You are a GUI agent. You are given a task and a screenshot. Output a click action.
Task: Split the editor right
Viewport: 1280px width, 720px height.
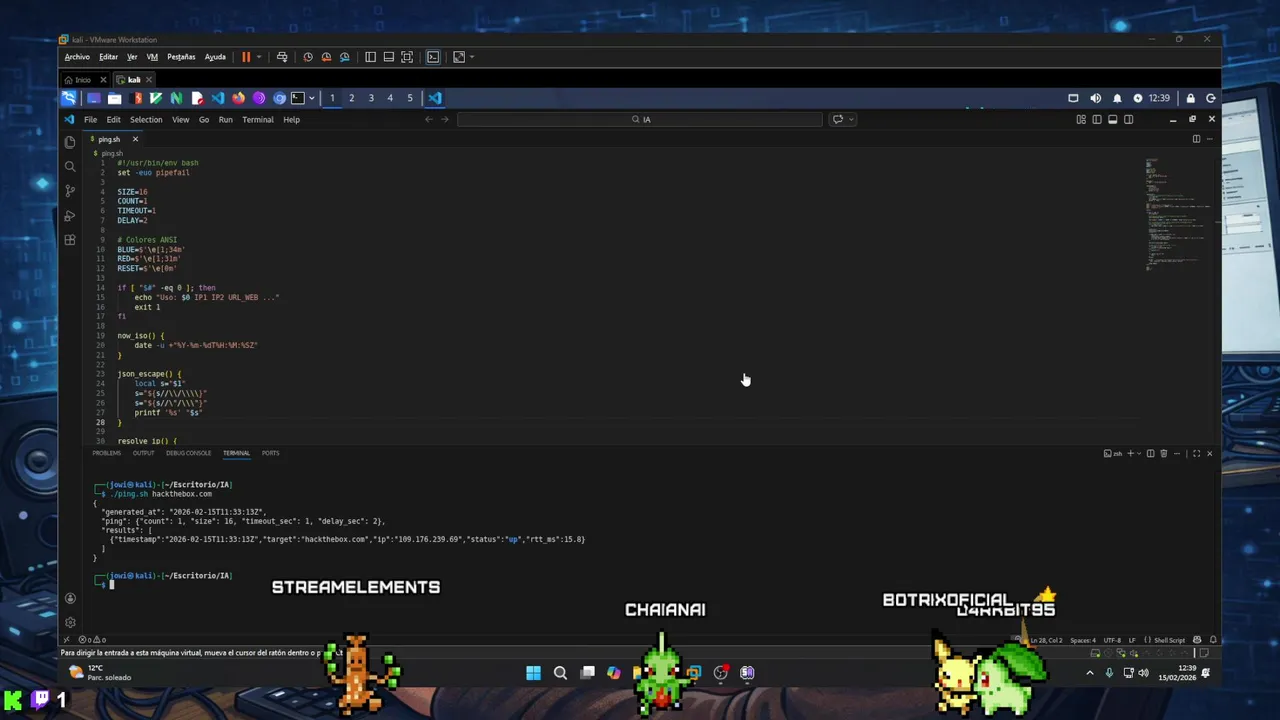[x=1196, y=139]
